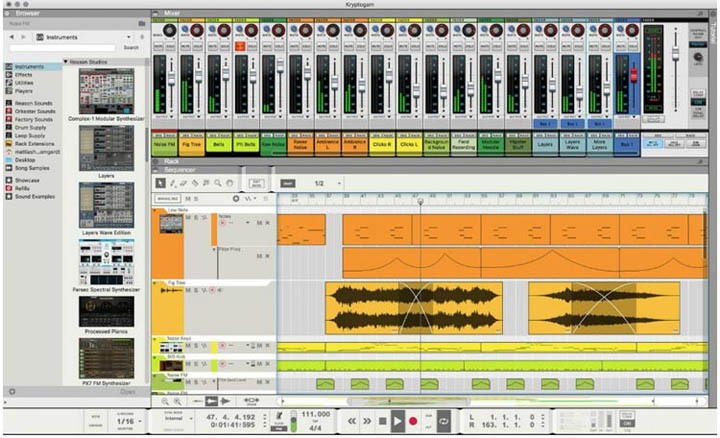Screen dimensions: 720x438
Task: Solo the Fig Tree mixer channel
Action: (x=198, y=47)
